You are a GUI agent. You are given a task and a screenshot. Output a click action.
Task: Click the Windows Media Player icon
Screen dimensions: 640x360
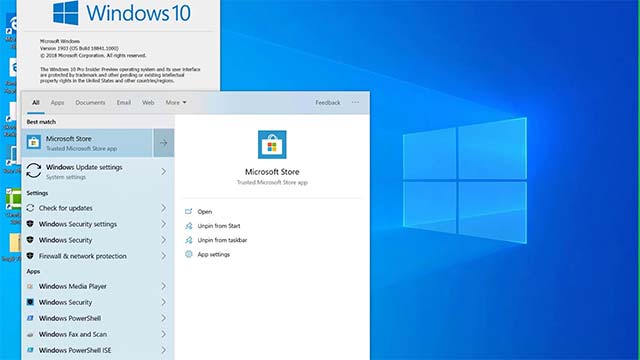pos(30,287)
